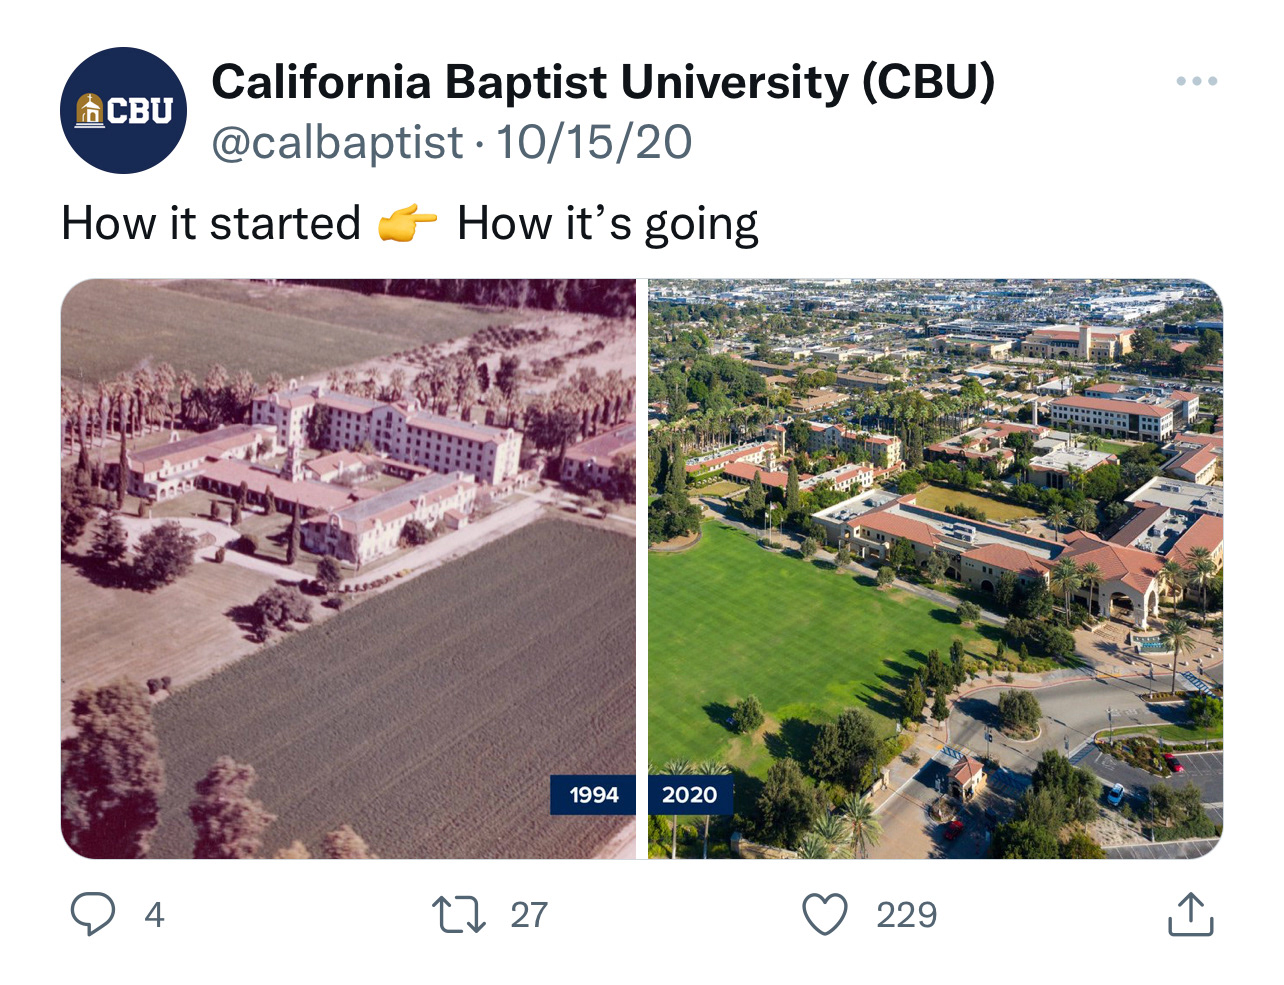Image resolution: width=1284 pixels, height=985 pixels.
Task: Open the California Baptist University (CBU) name link
Action: (603, 83)
